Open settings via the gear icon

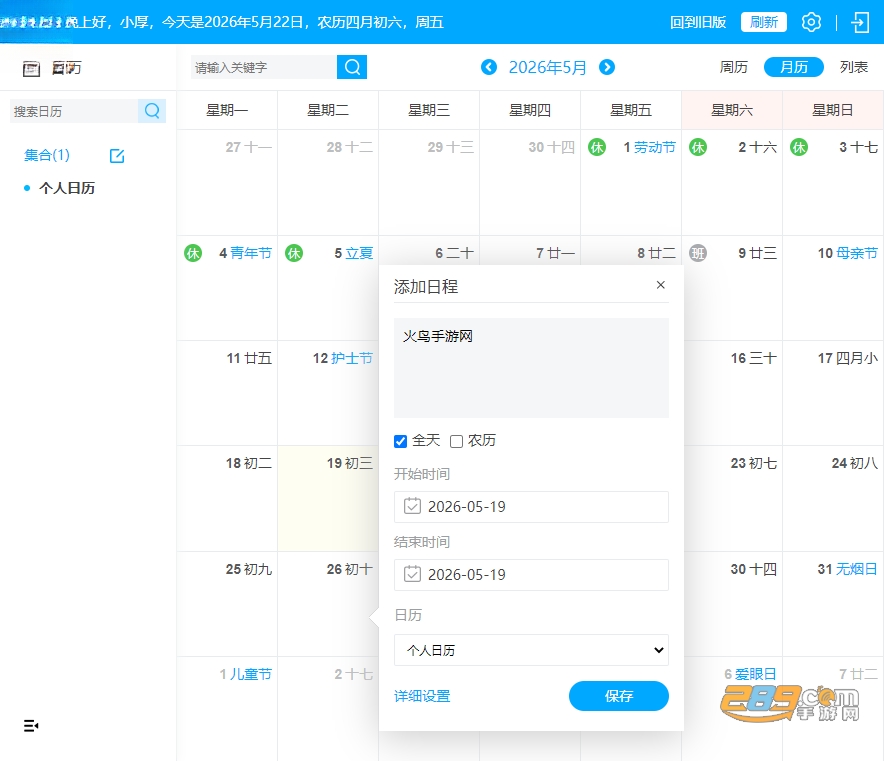click(x=811, y=23)
